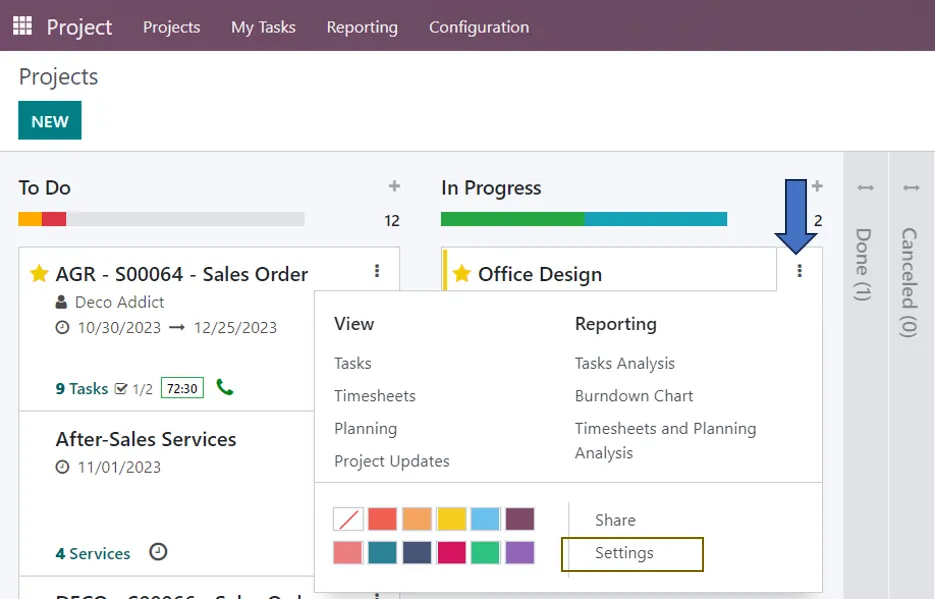
Task: Open Tasks Analysis report
Action: 625,363
